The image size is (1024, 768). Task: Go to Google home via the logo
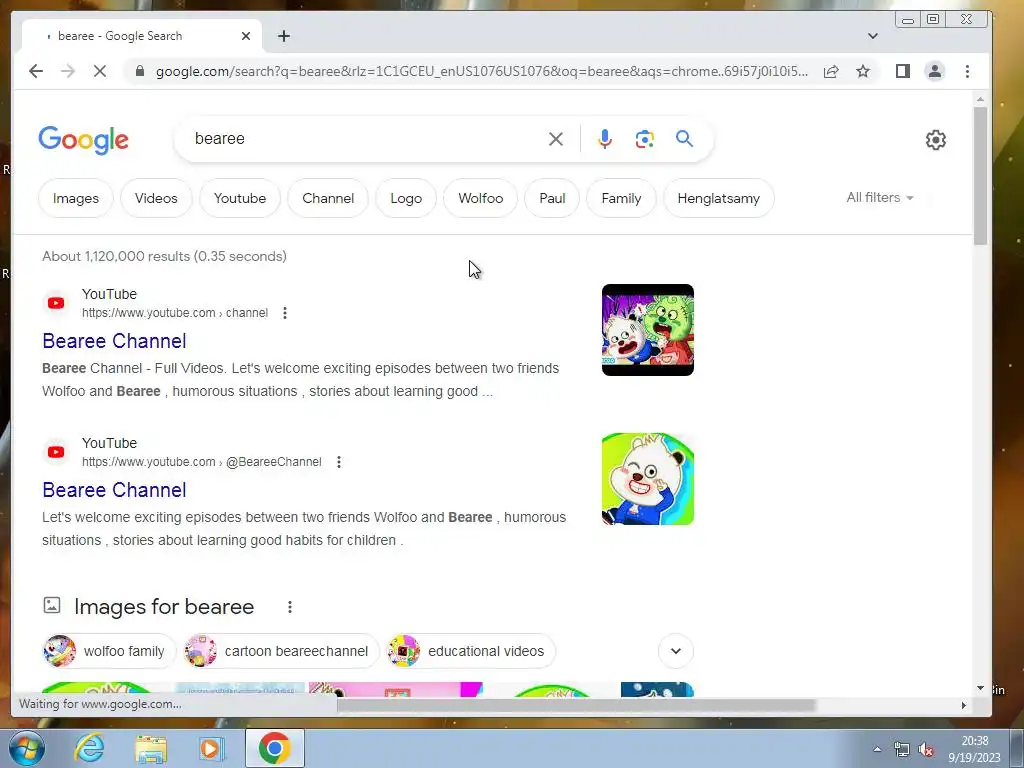[84, 140]
